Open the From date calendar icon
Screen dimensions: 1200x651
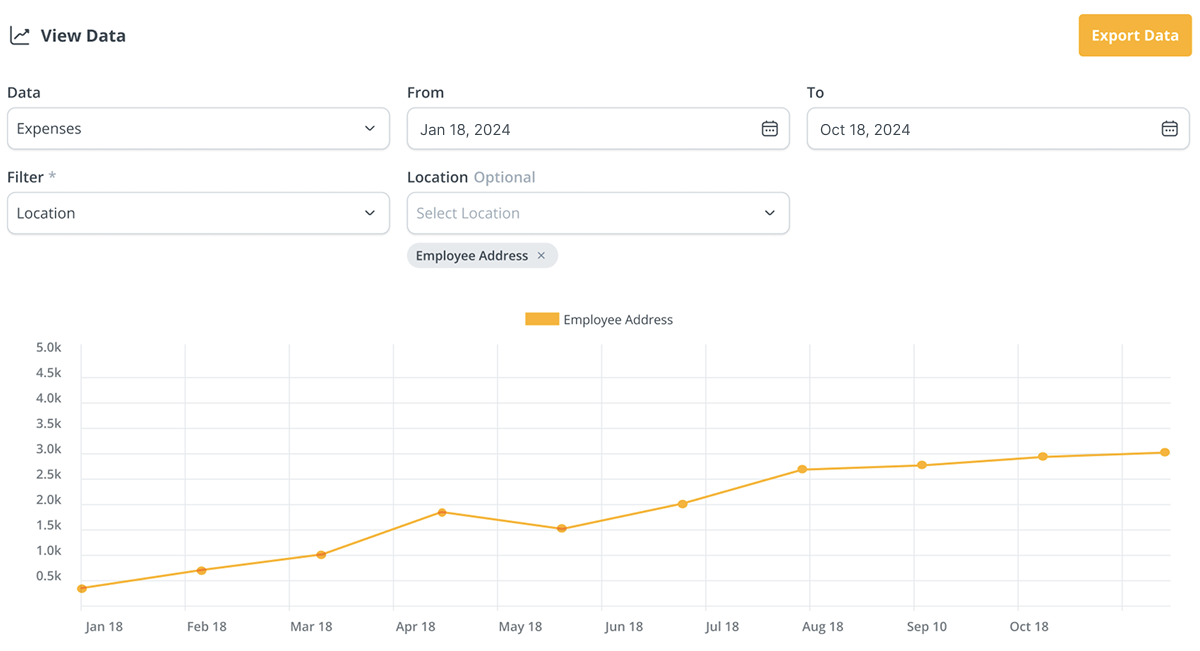coord(769,129)
